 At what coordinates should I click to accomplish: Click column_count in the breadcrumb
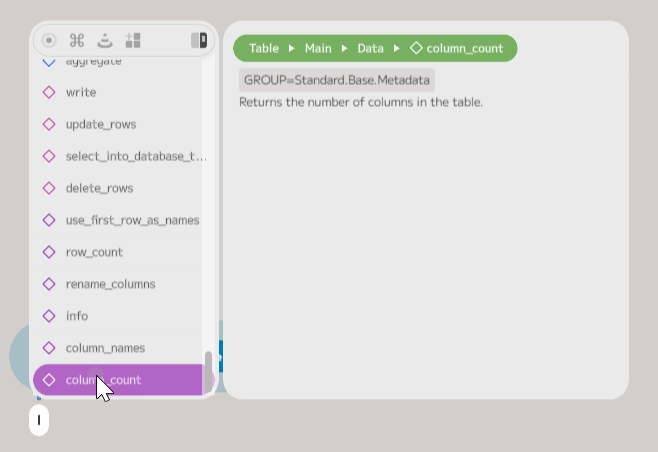[x=465, y=49]
